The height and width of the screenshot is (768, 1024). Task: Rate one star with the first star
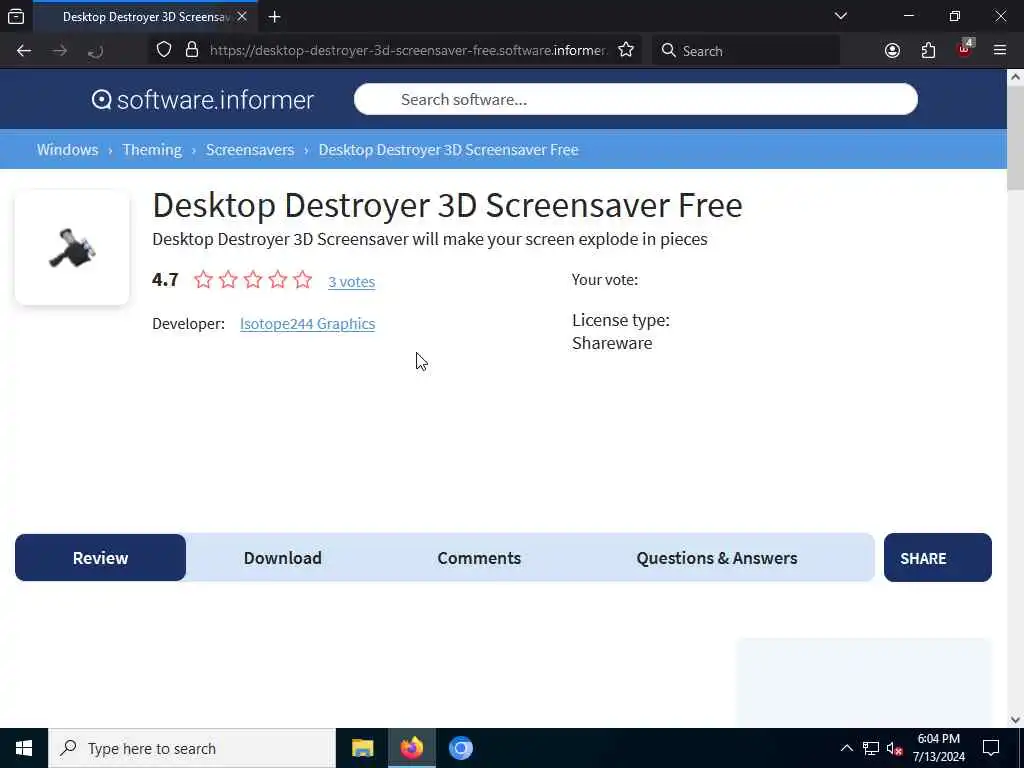tap(204, 280)
